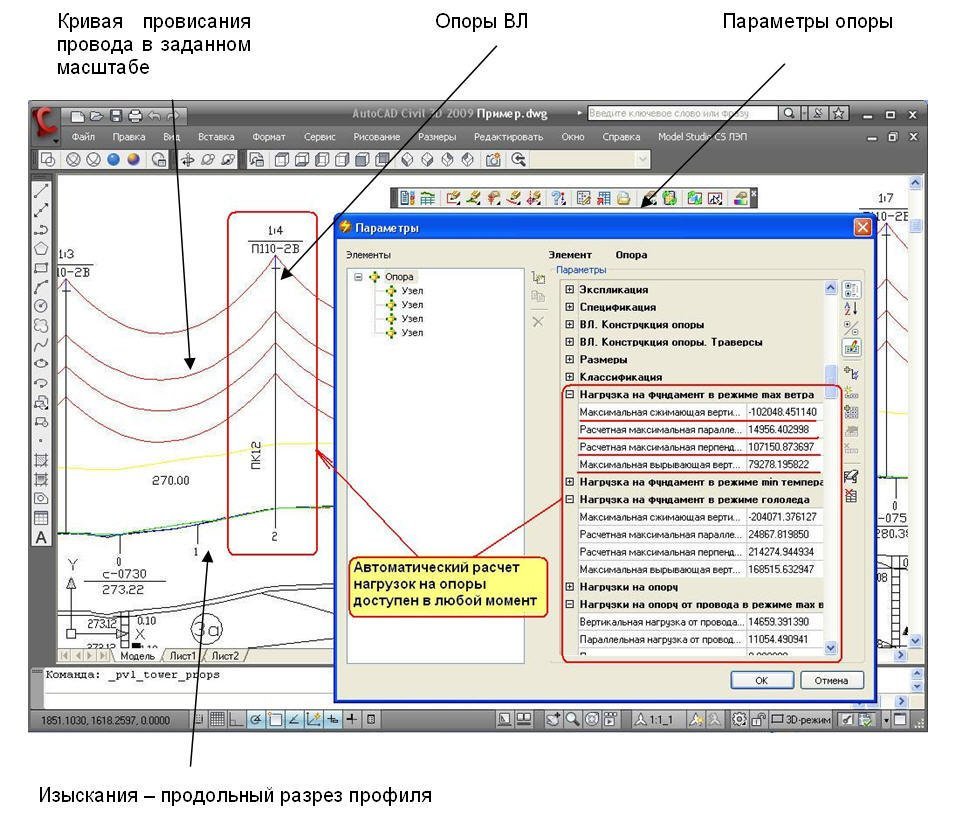Click the parameters list scroll up arrow
964x814 pixels.
[831, 288]
